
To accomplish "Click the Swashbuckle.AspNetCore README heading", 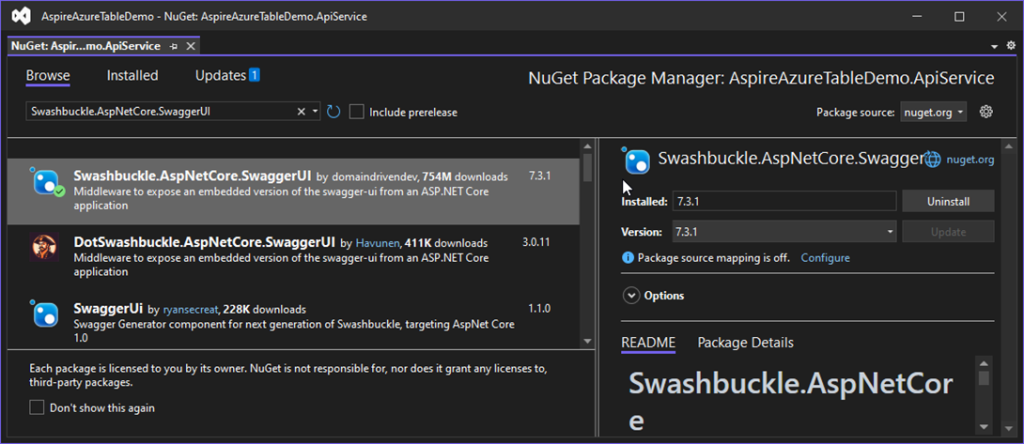I will pyautogui.click(x=791, y=402).
